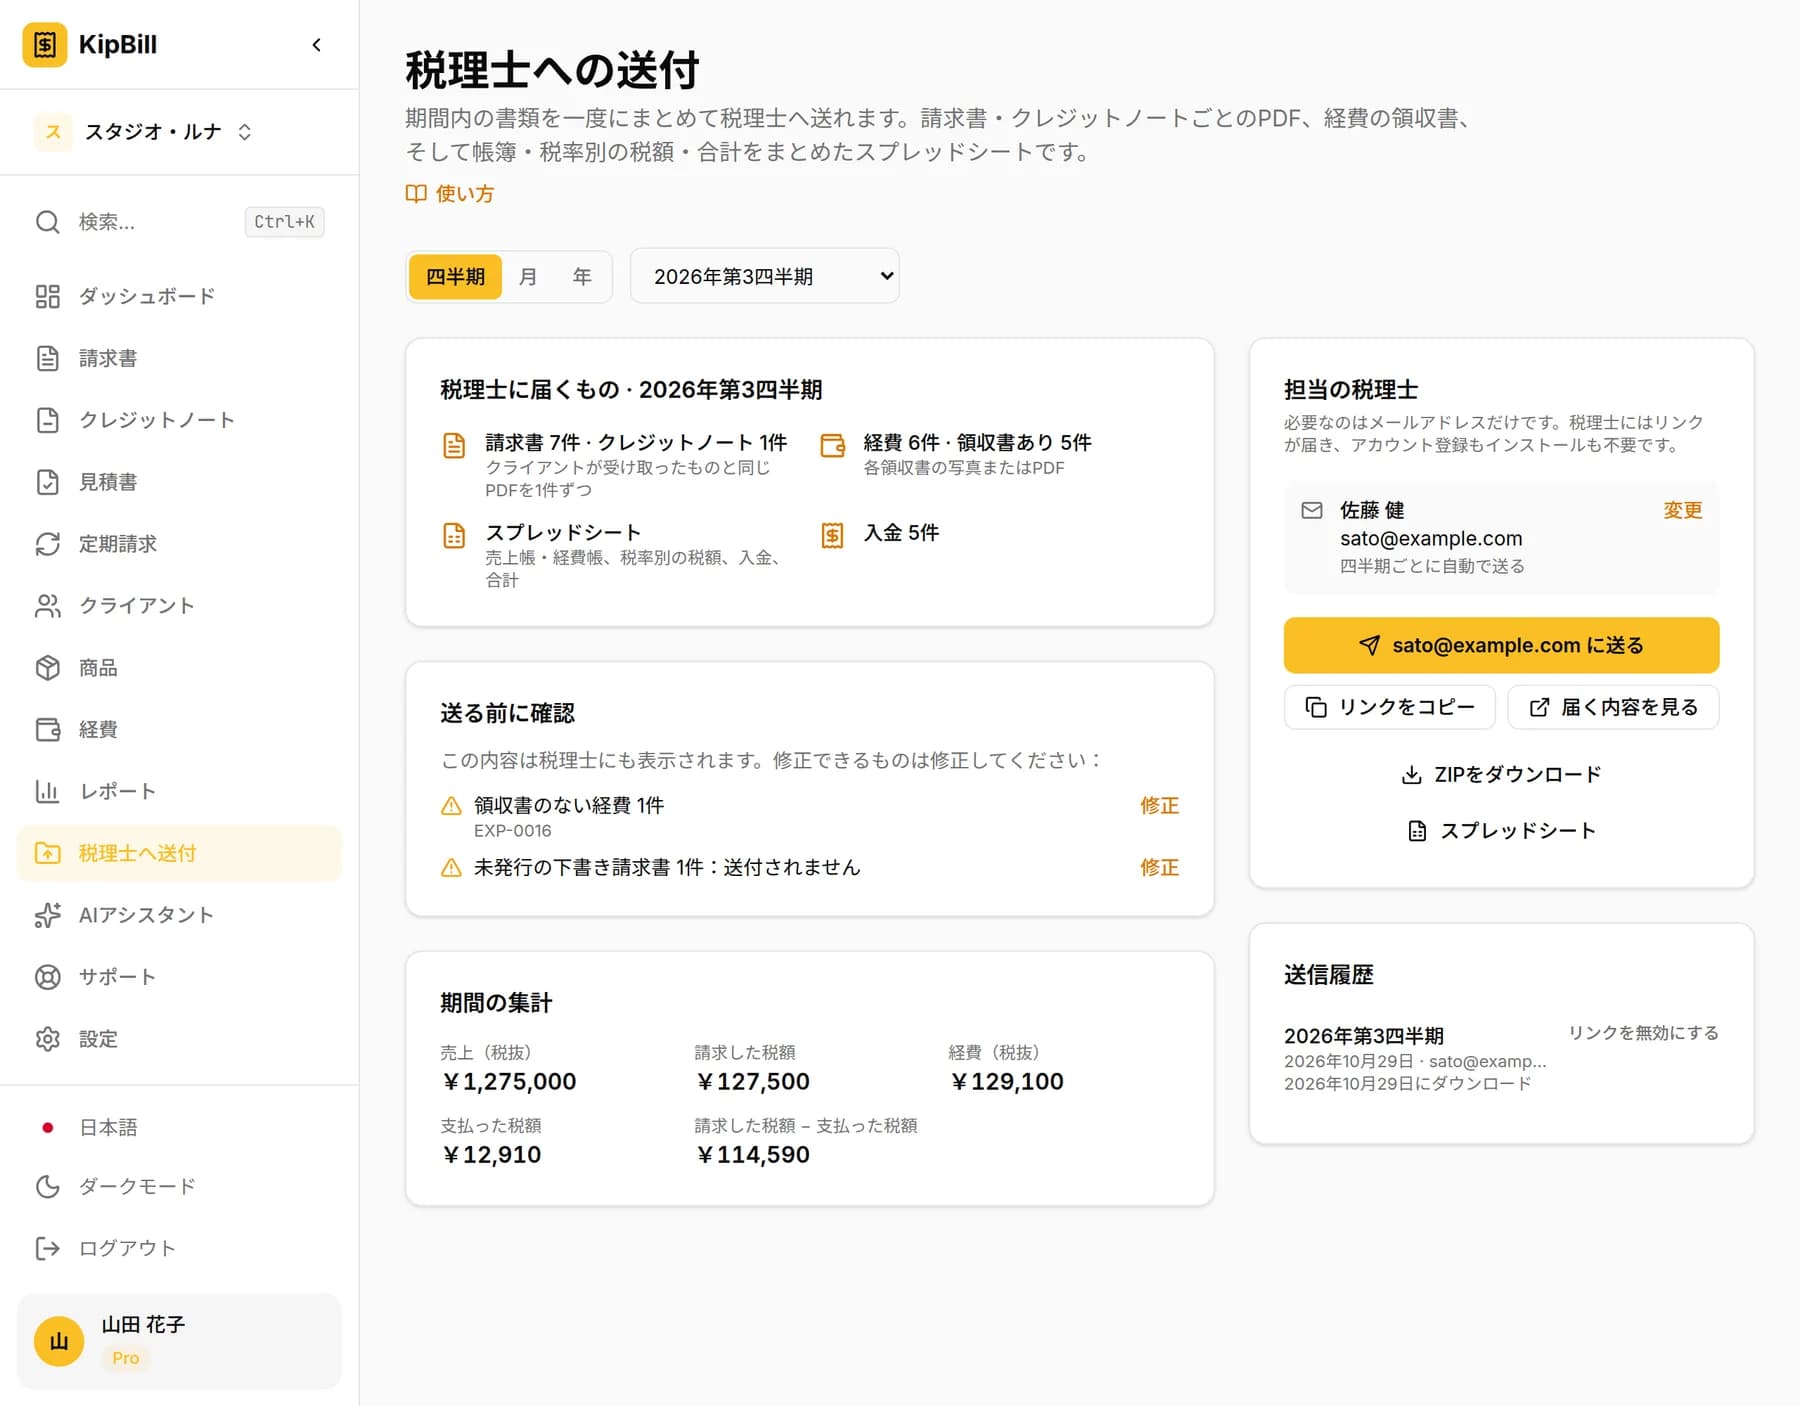Click the 支払った税額 value ￥12,910

click(x=491, y=1155)
